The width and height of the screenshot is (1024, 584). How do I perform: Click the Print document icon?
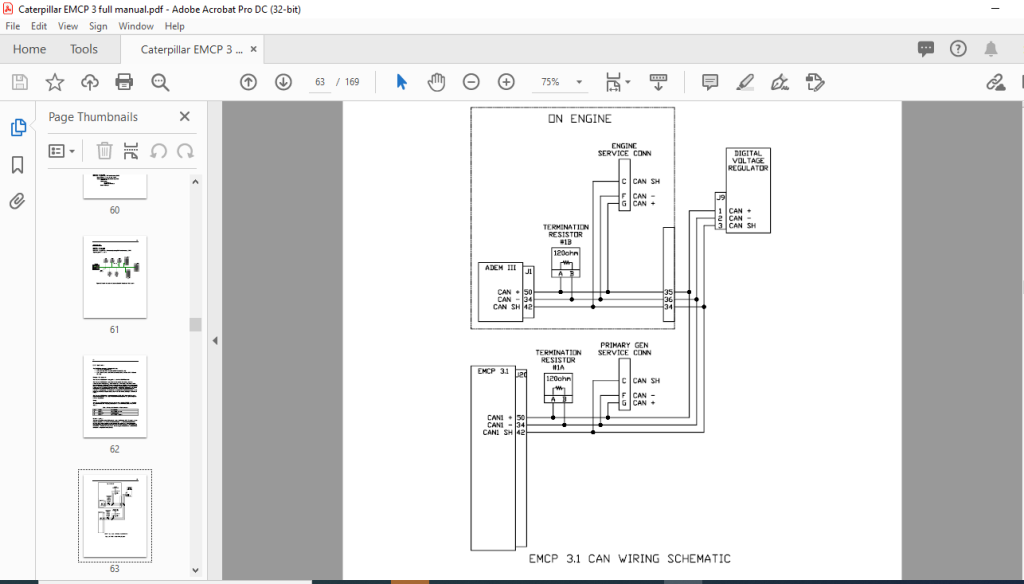[x=124, y=83]
